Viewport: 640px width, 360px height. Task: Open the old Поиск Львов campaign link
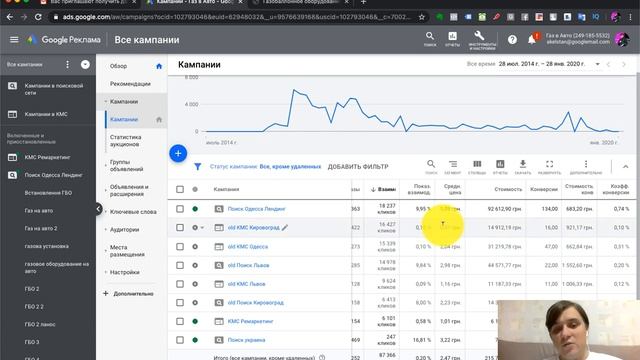click(248, 265)
